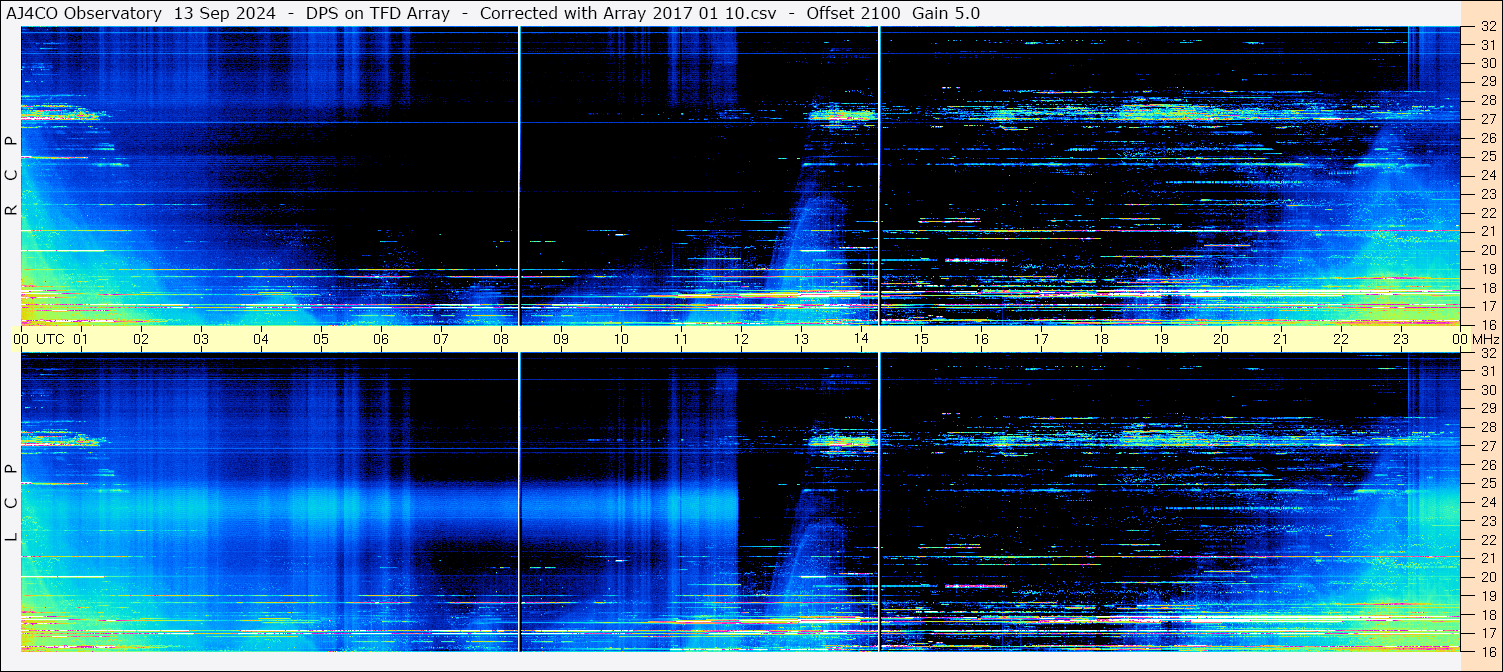Click hour '23' on the UTC time axis
Screen dimensions: 1503x672
pyautogui.click(x=1401, y=339)
